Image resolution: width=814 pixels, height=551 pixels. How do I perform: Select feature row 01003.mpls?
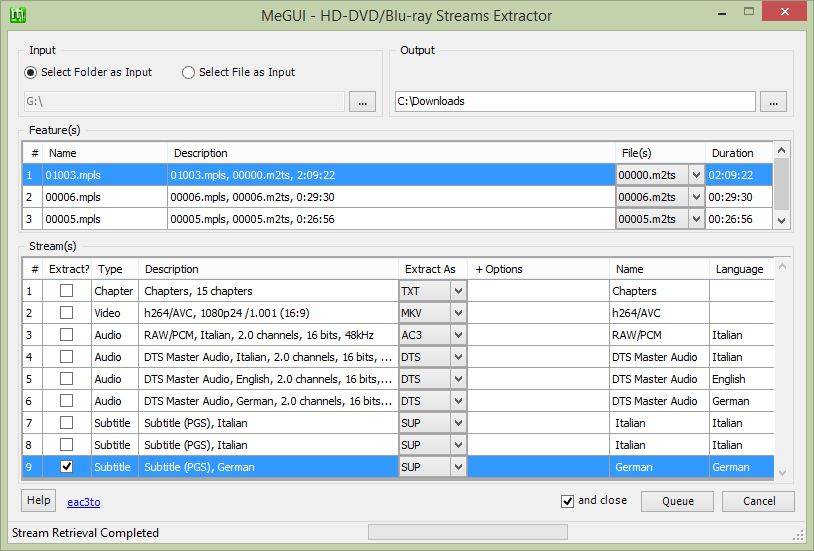397,175
